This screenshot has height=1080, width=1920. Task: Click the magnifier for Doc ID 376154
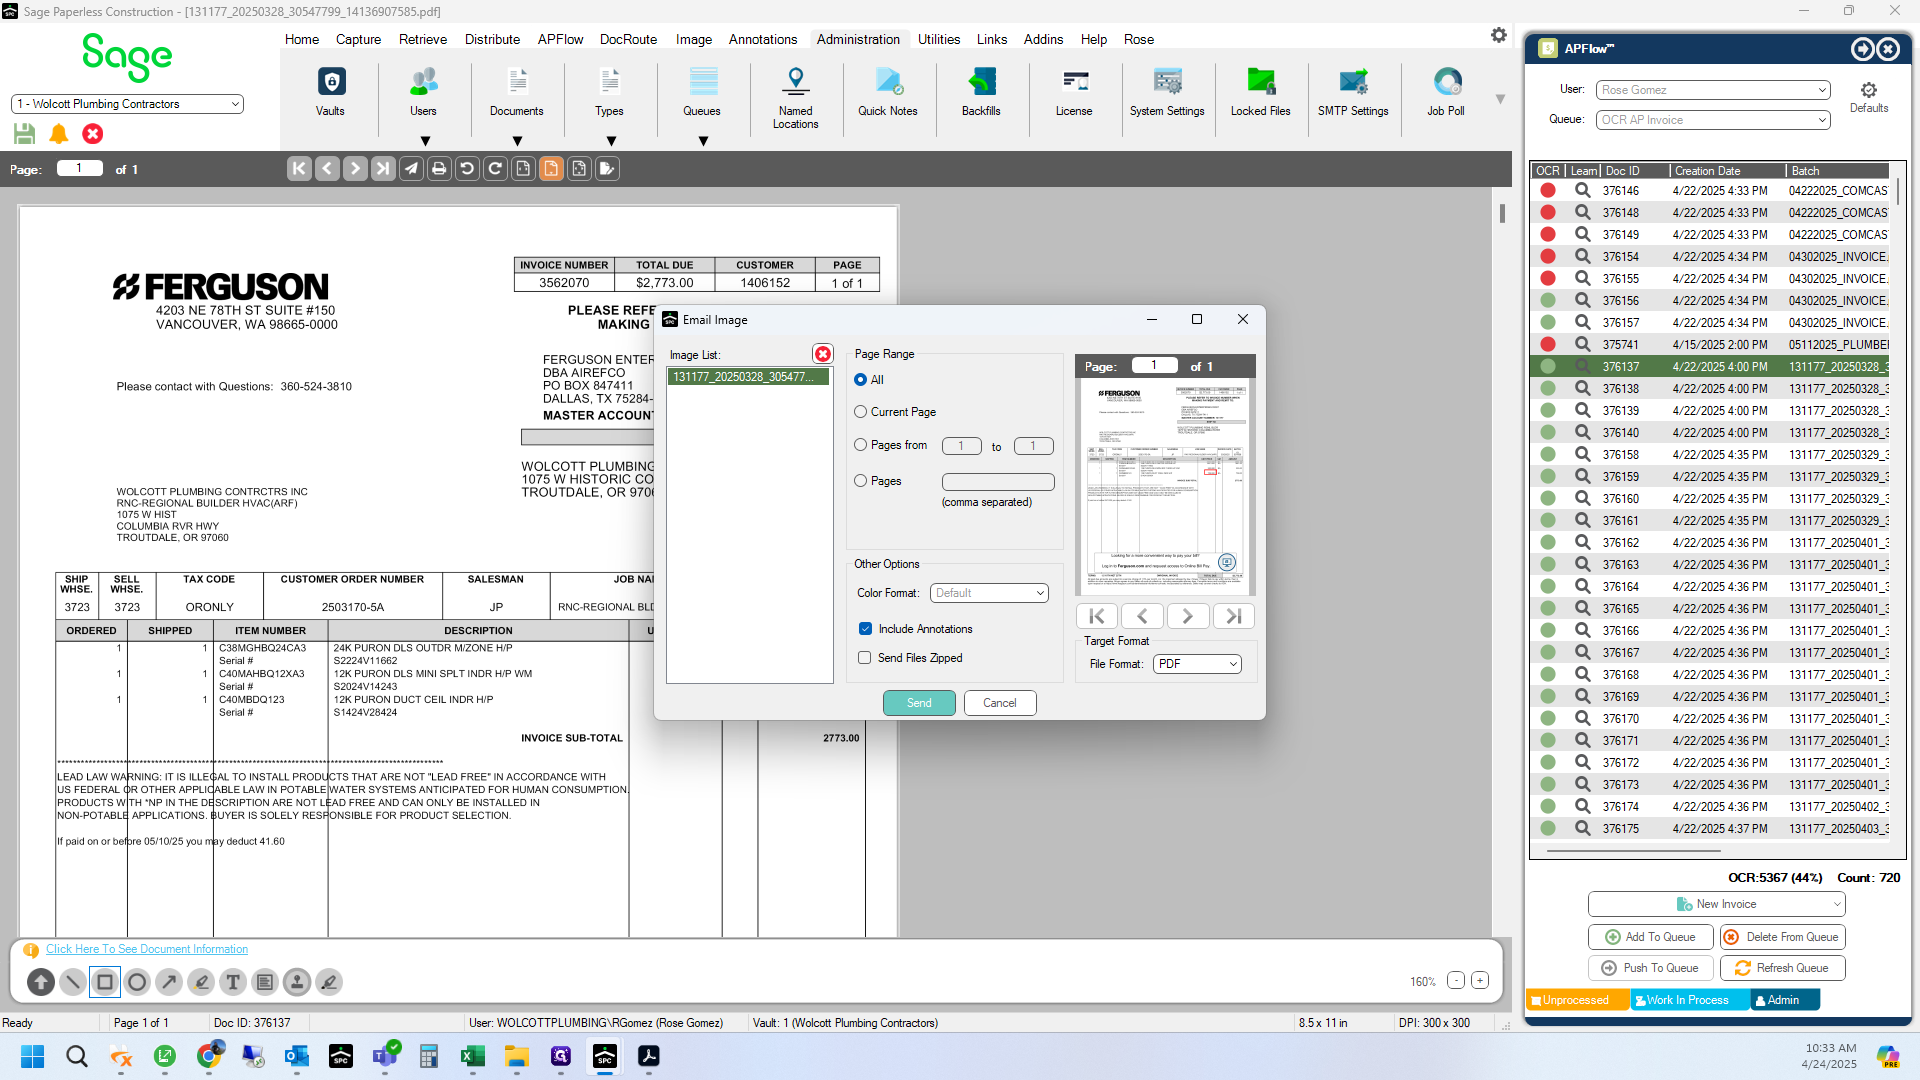pyautogui.click(x=1582, y=256)
